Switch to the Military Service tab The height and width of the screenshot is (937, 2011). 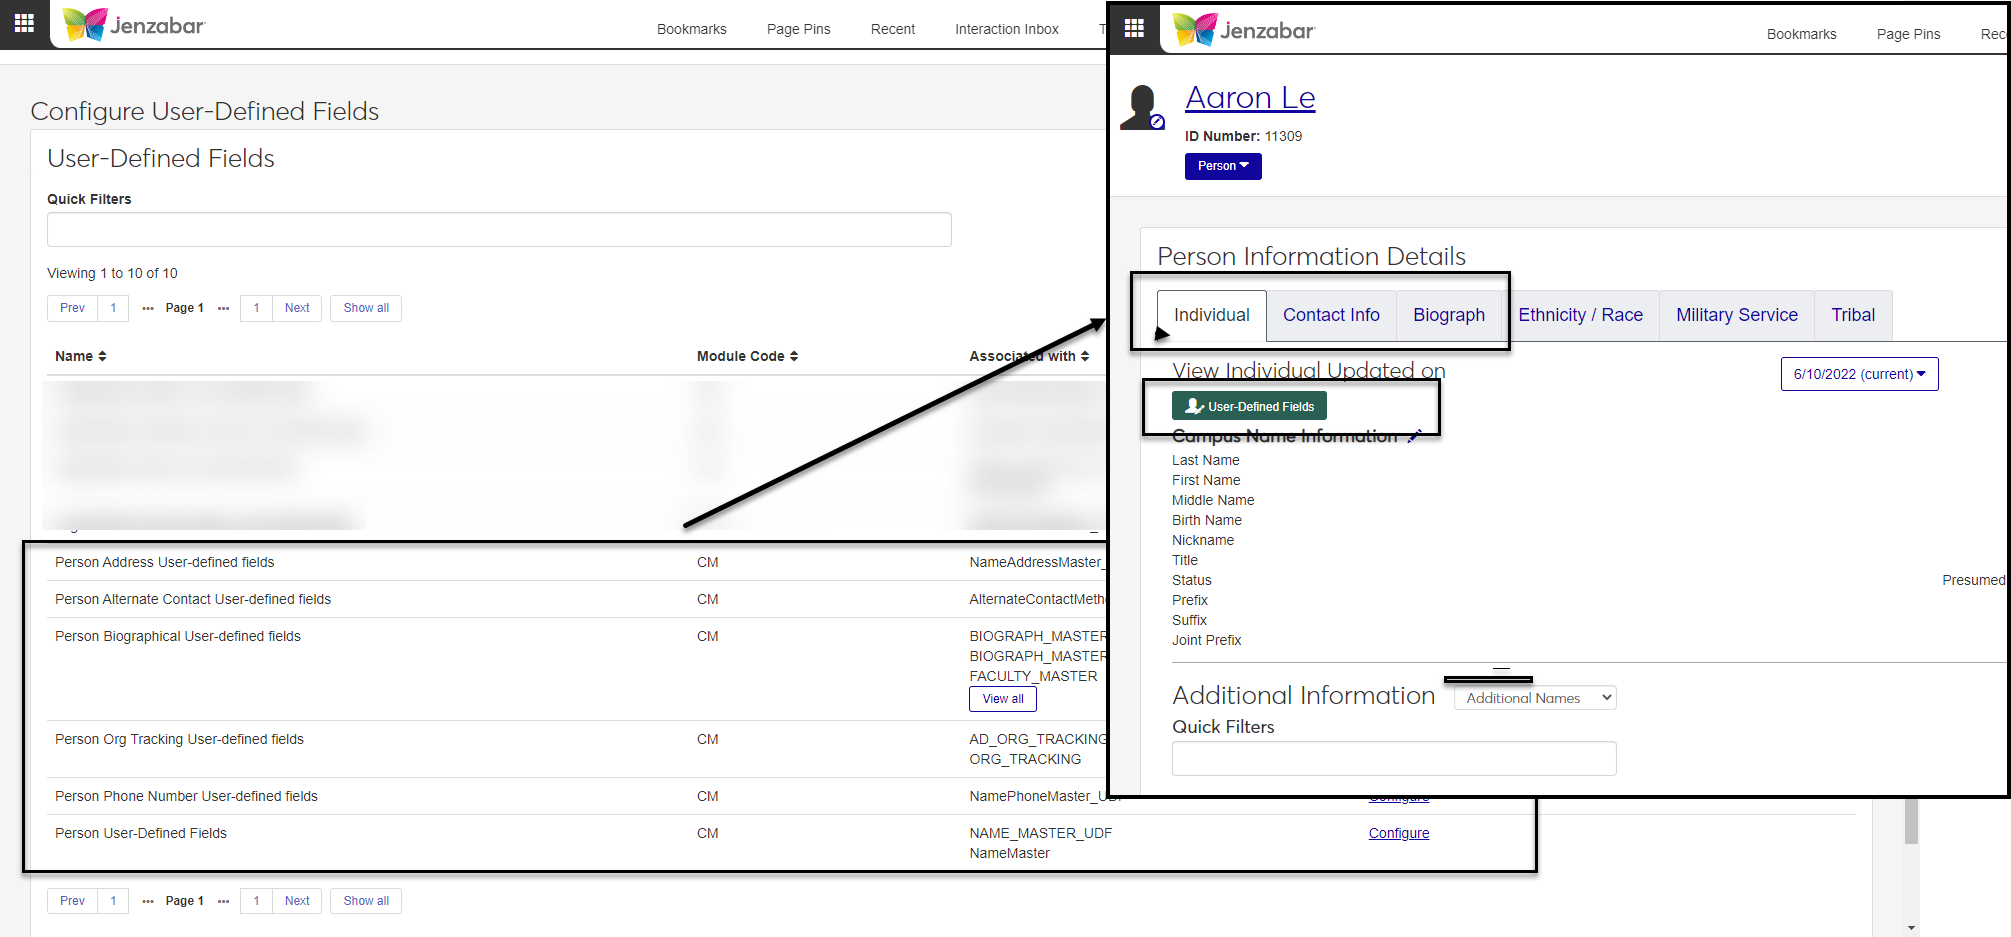tap(1736, 315)
